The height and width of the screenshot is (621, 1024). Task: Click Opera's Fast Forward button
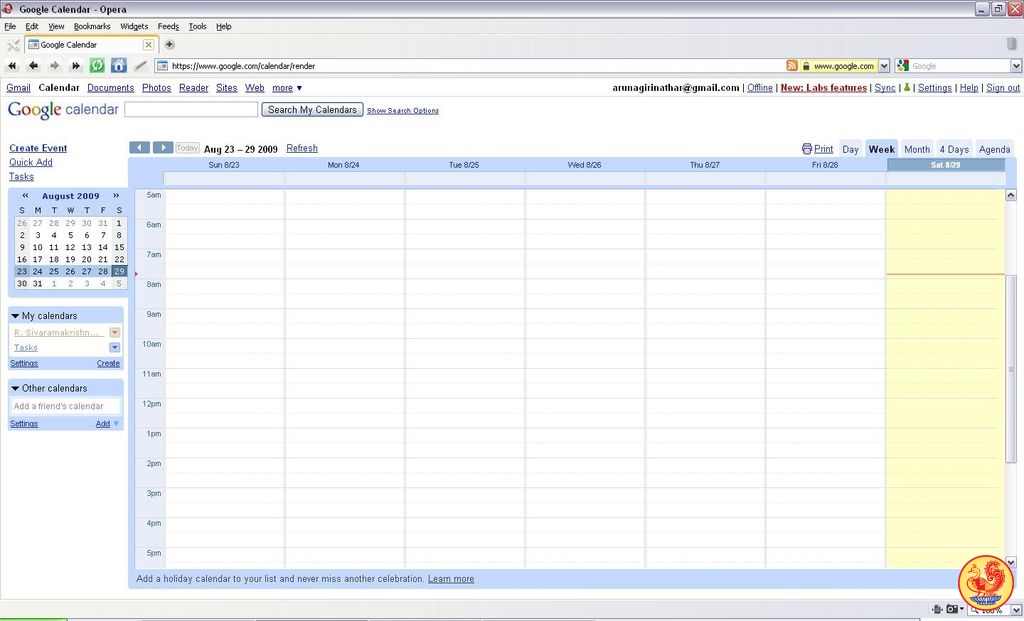point(76,65)
